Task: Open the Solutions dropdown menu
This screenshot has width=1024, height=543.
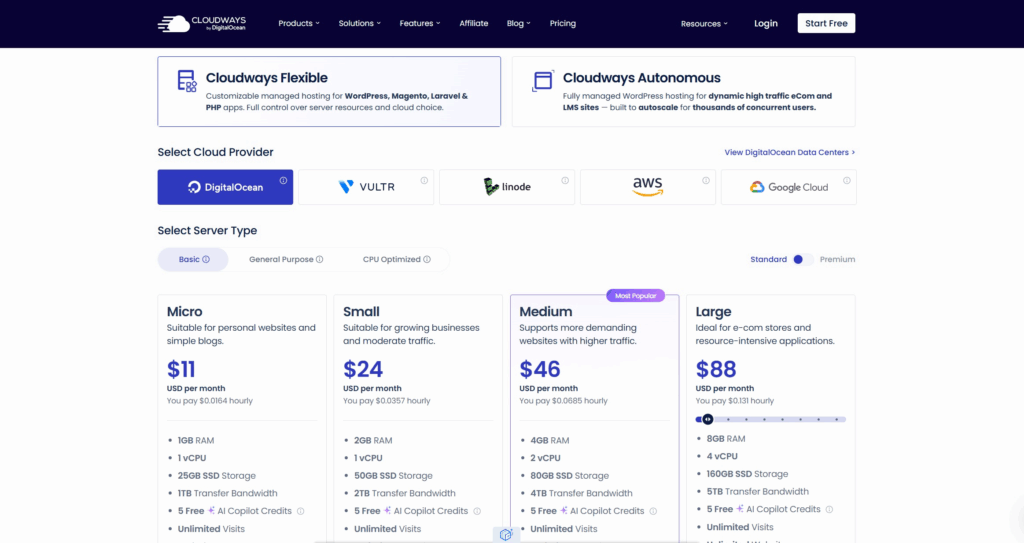Action: 359,23
